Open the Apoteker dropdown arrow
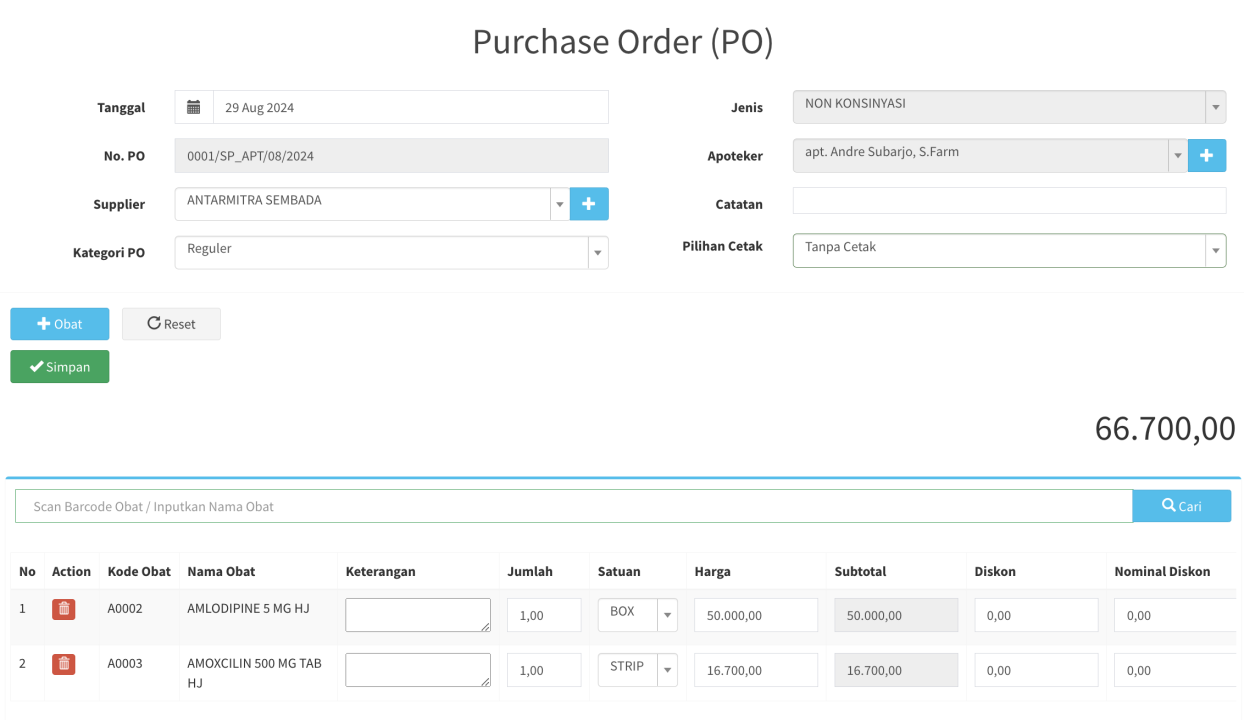 tap(1178, 156)
